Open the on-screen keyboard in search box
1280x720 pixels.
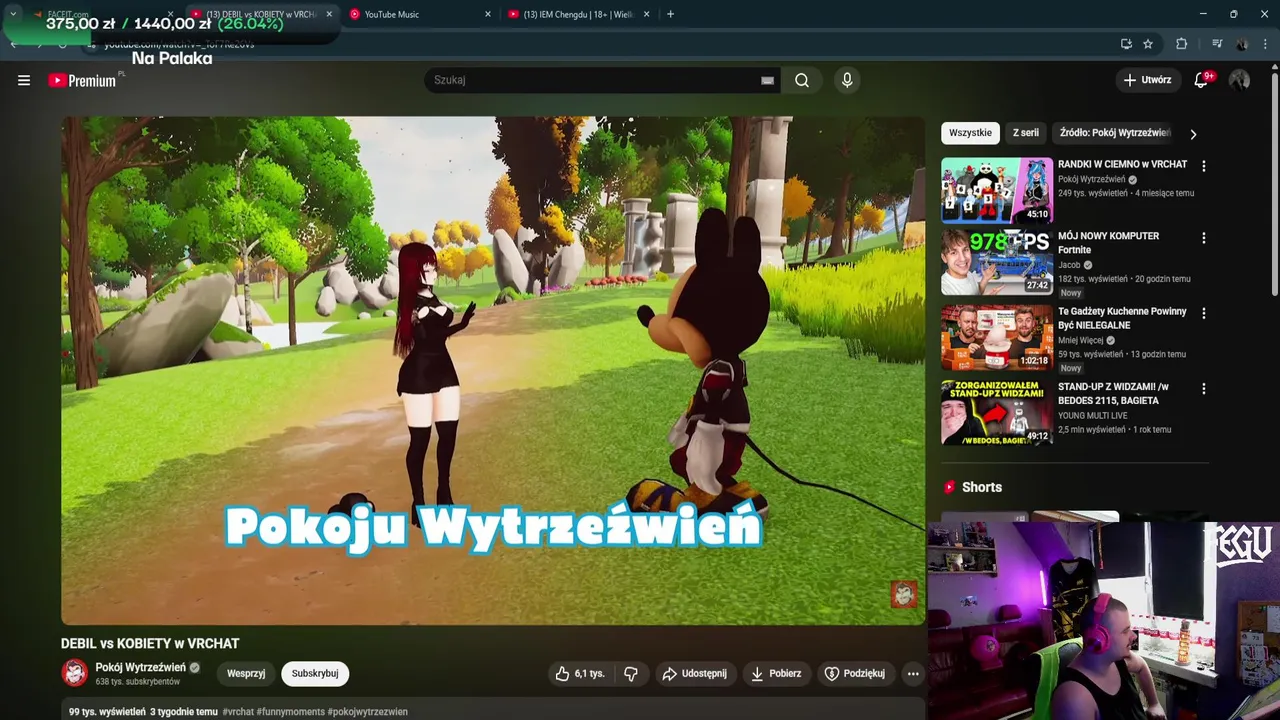point(767,80)
